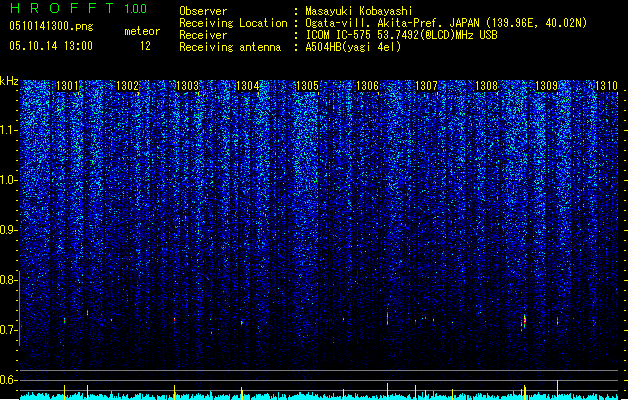Click the 0.6 frequency axis label
629x400 pixels.
pos(9,380)
